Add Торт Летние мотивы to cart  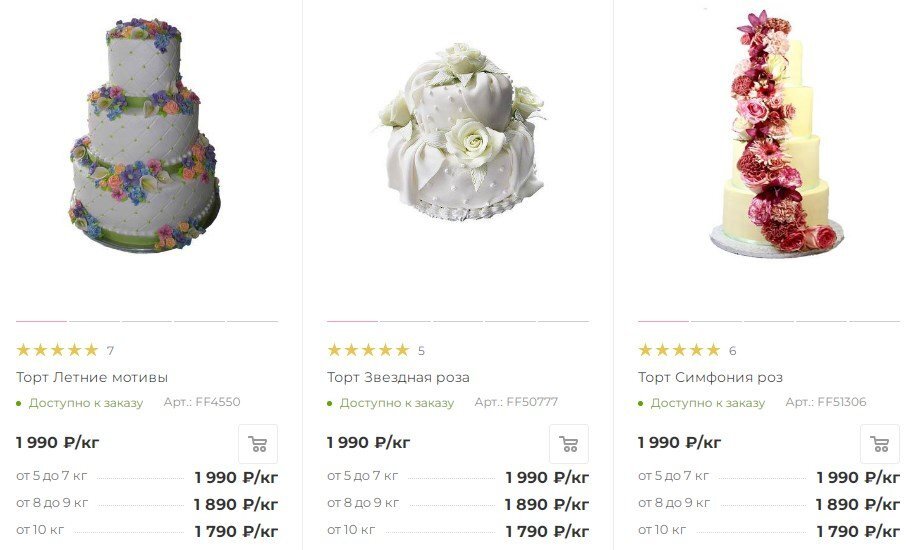tap(258, 444)
